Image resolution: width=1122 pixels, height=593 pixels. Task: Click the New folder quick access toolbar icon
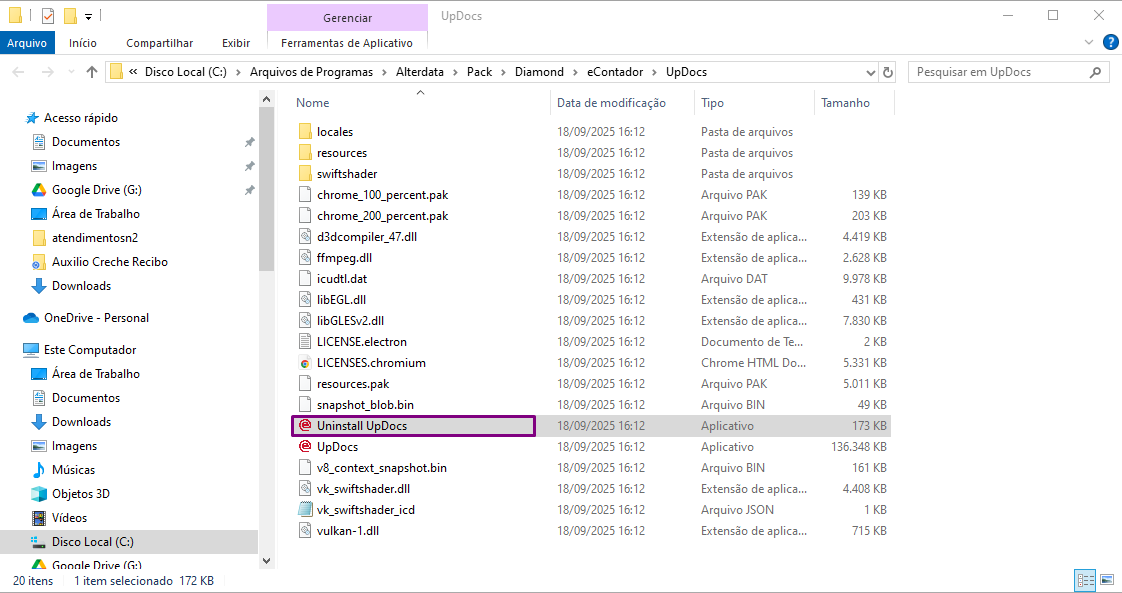tap(70, 16)
